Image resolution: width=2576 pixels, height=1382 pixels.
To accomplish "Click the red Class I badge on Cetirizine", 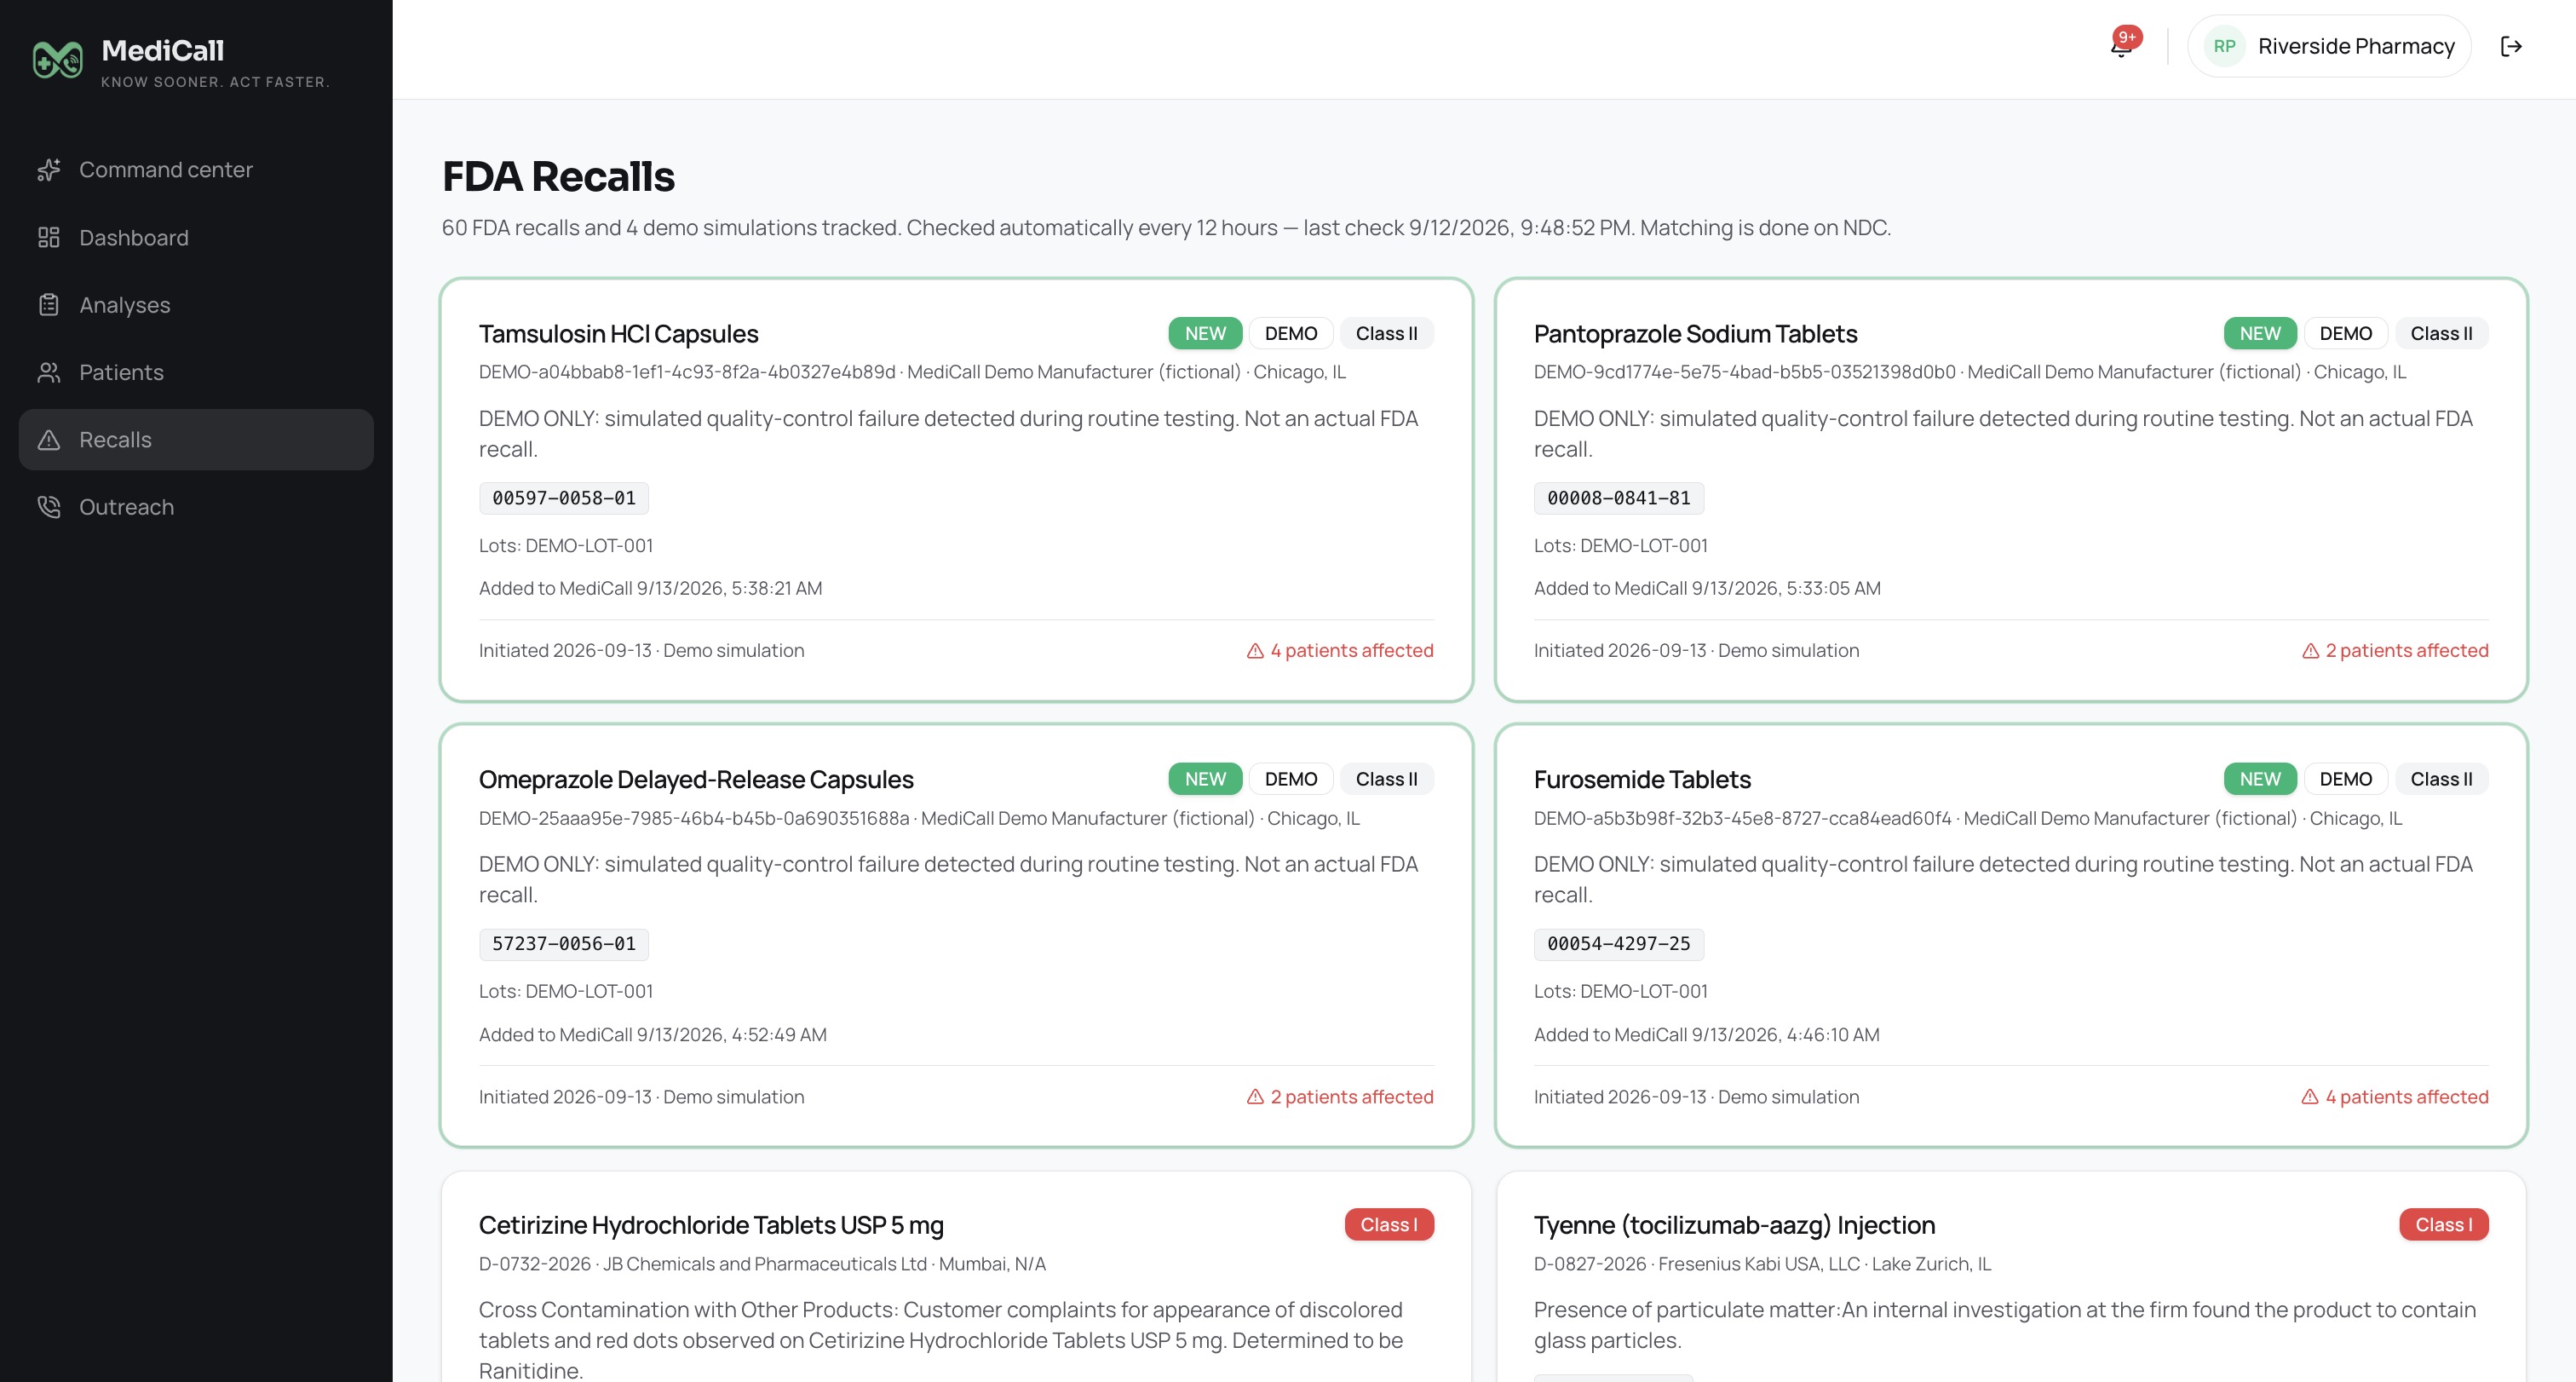I will tap(1388, 1224).
